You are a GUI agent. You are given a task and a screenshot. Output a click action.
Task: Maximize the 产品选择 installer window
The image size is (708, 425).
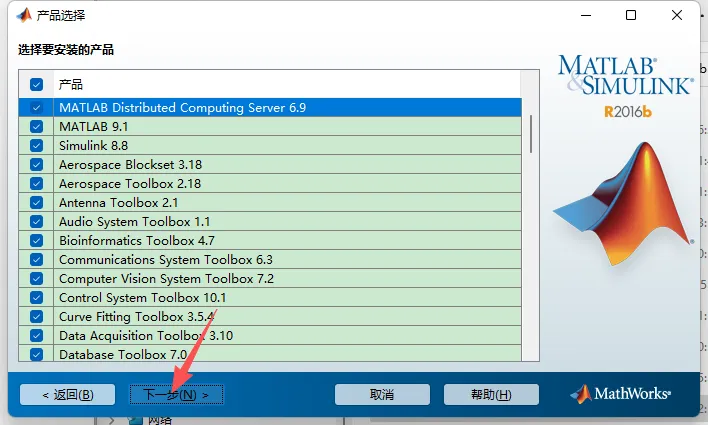click(631, 15)
